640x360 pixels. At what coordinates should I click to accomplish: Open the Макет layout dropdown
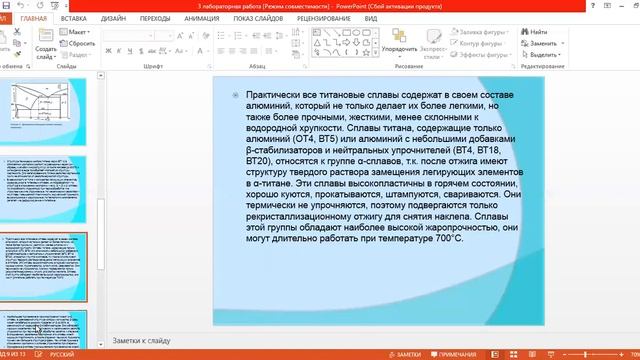[75, 32]
